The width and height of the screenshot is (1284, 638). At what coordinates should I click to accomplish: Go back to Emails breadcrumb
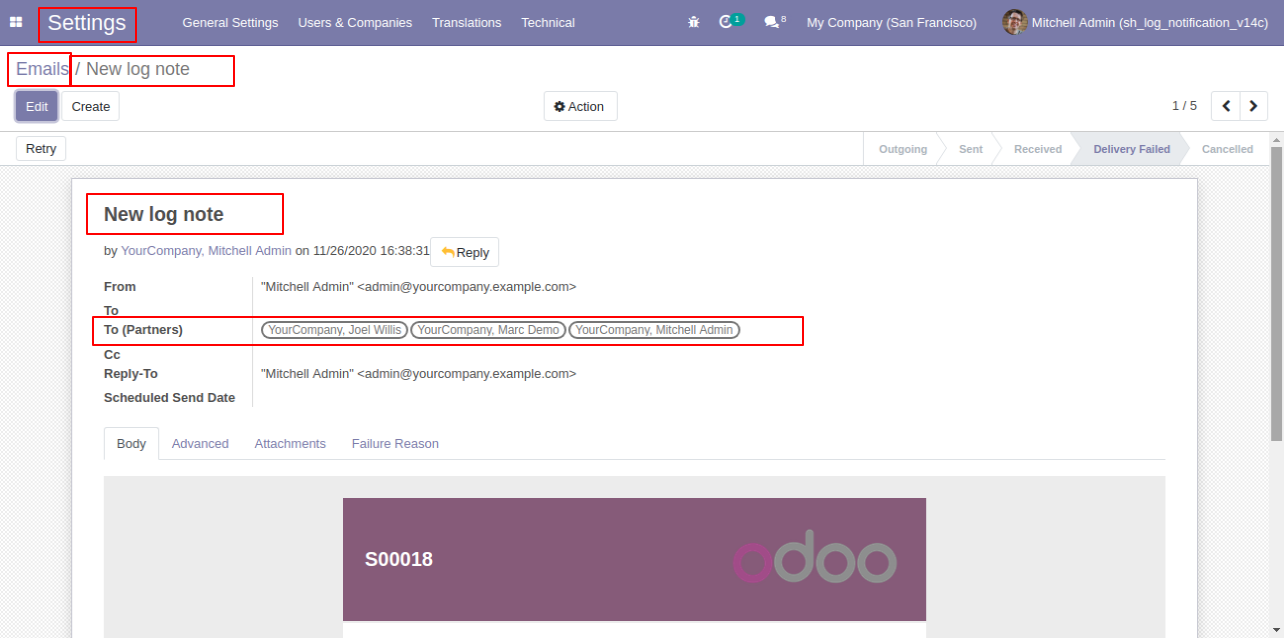pos(43,69)
